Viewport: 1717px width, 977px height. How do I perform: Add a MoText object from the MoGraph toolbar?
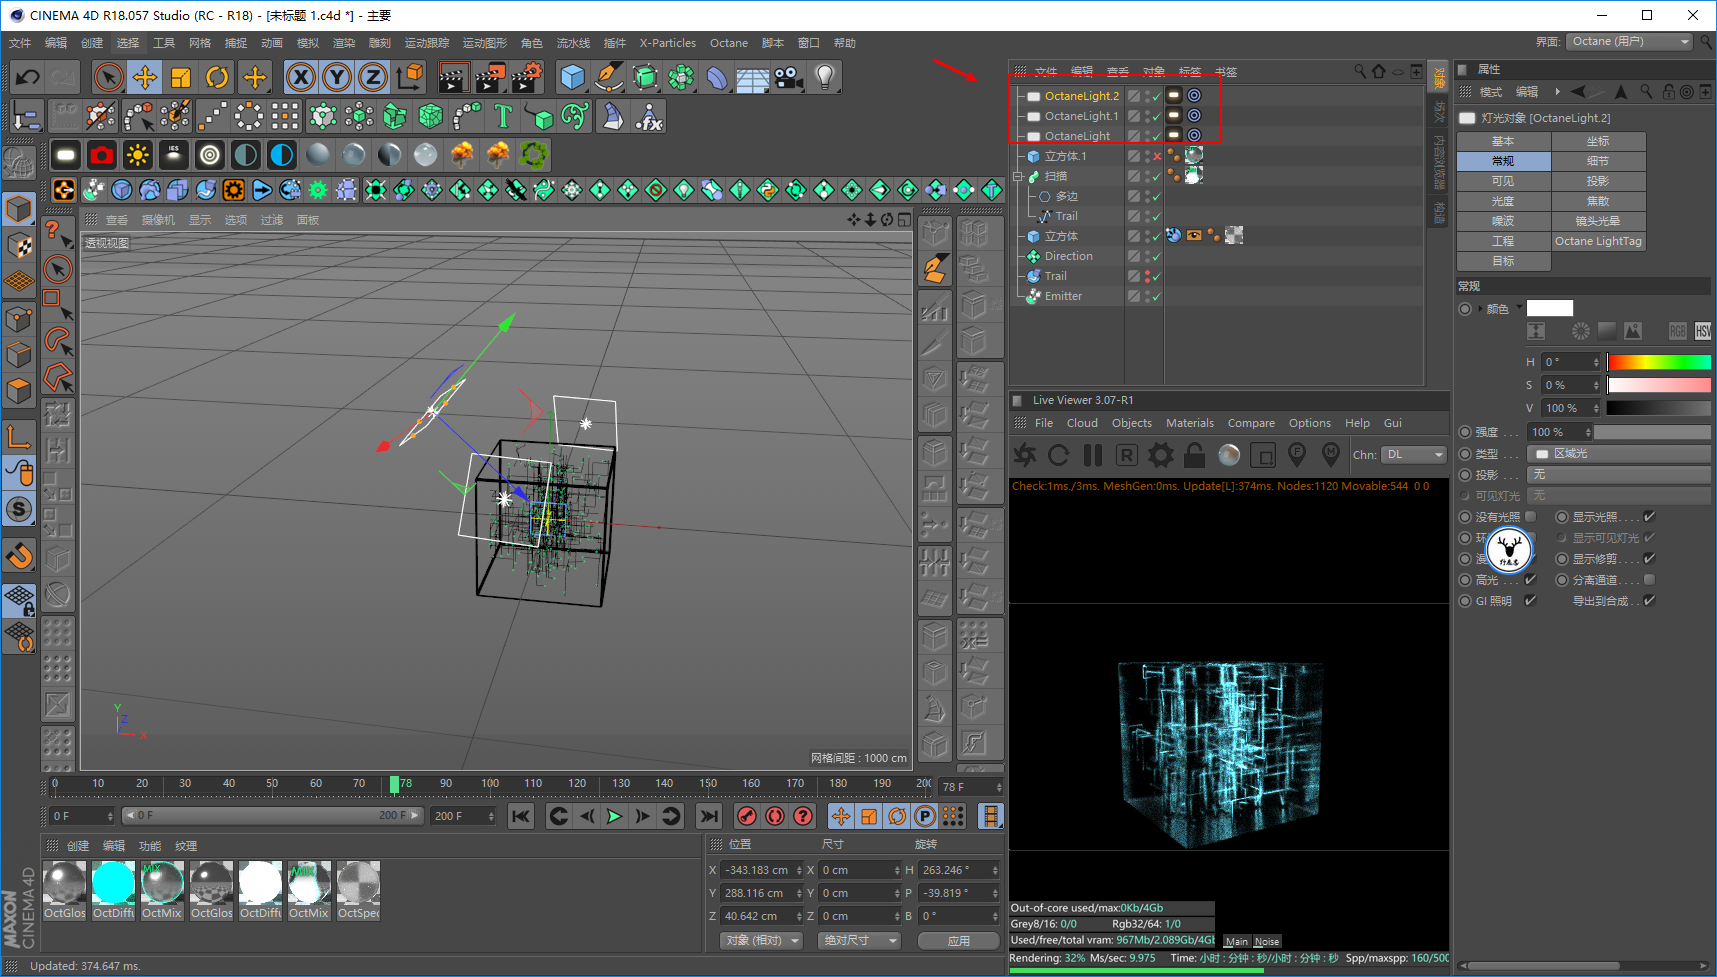(x=503, y=117)
